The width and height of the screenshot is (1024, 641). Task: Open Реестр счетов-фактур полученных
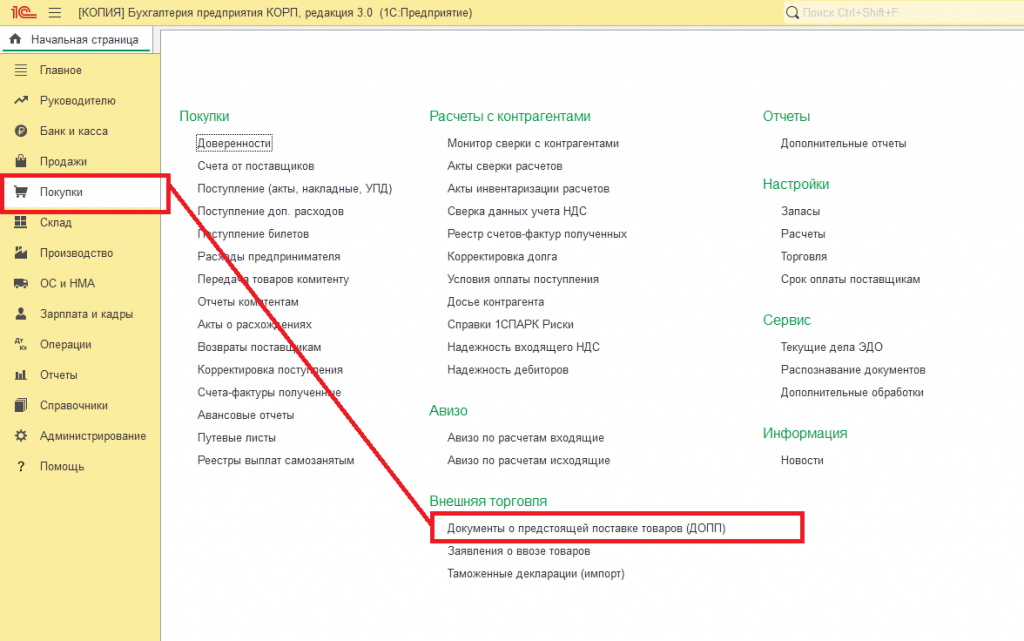click(x=537, y=234)
